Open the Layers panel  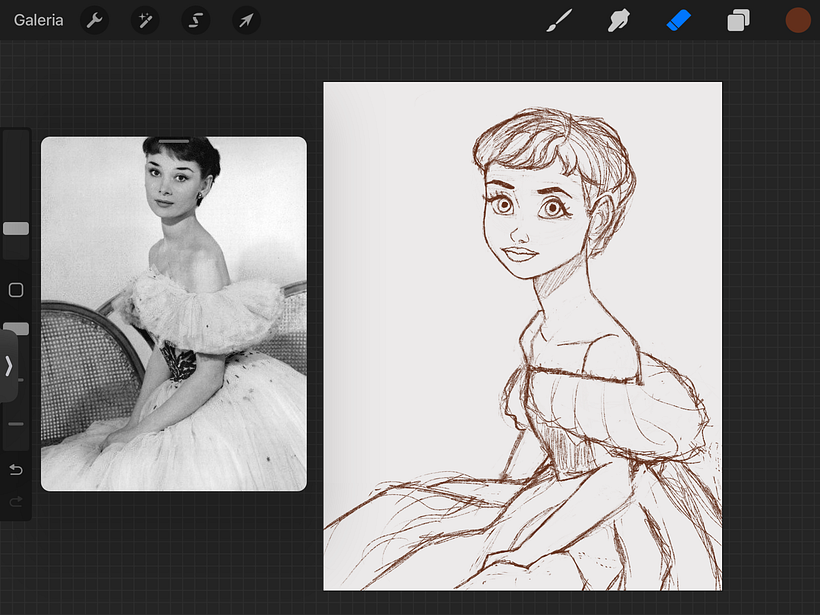[738, 20]
